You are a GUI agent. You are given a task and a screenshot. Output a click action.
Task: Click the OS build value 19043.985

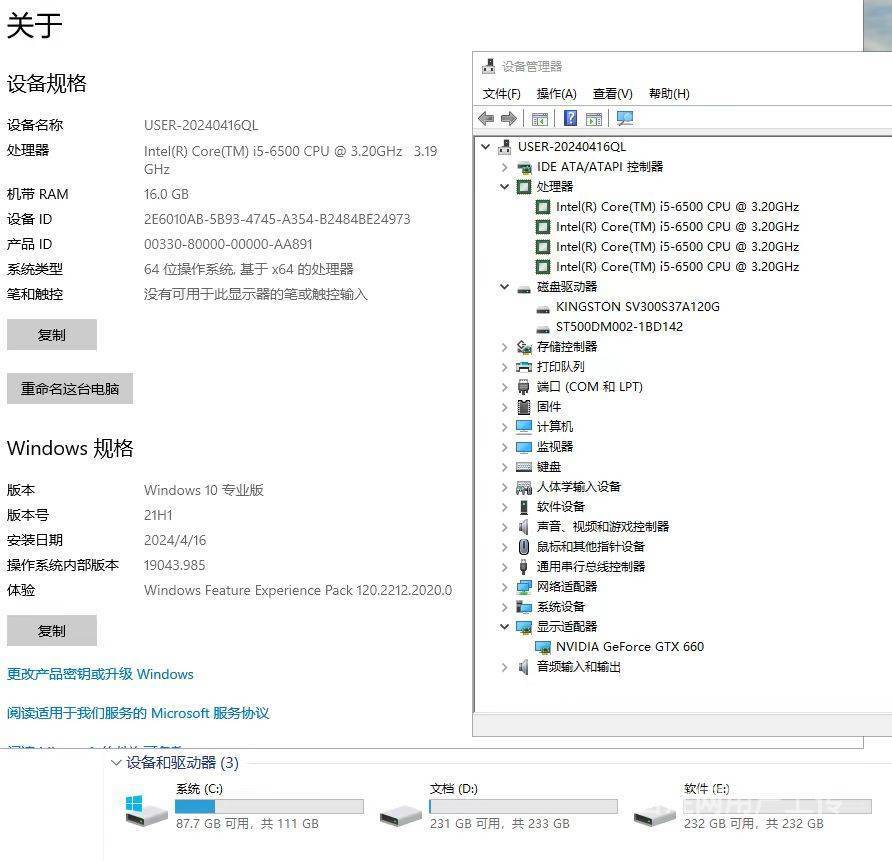pos(175,565)
